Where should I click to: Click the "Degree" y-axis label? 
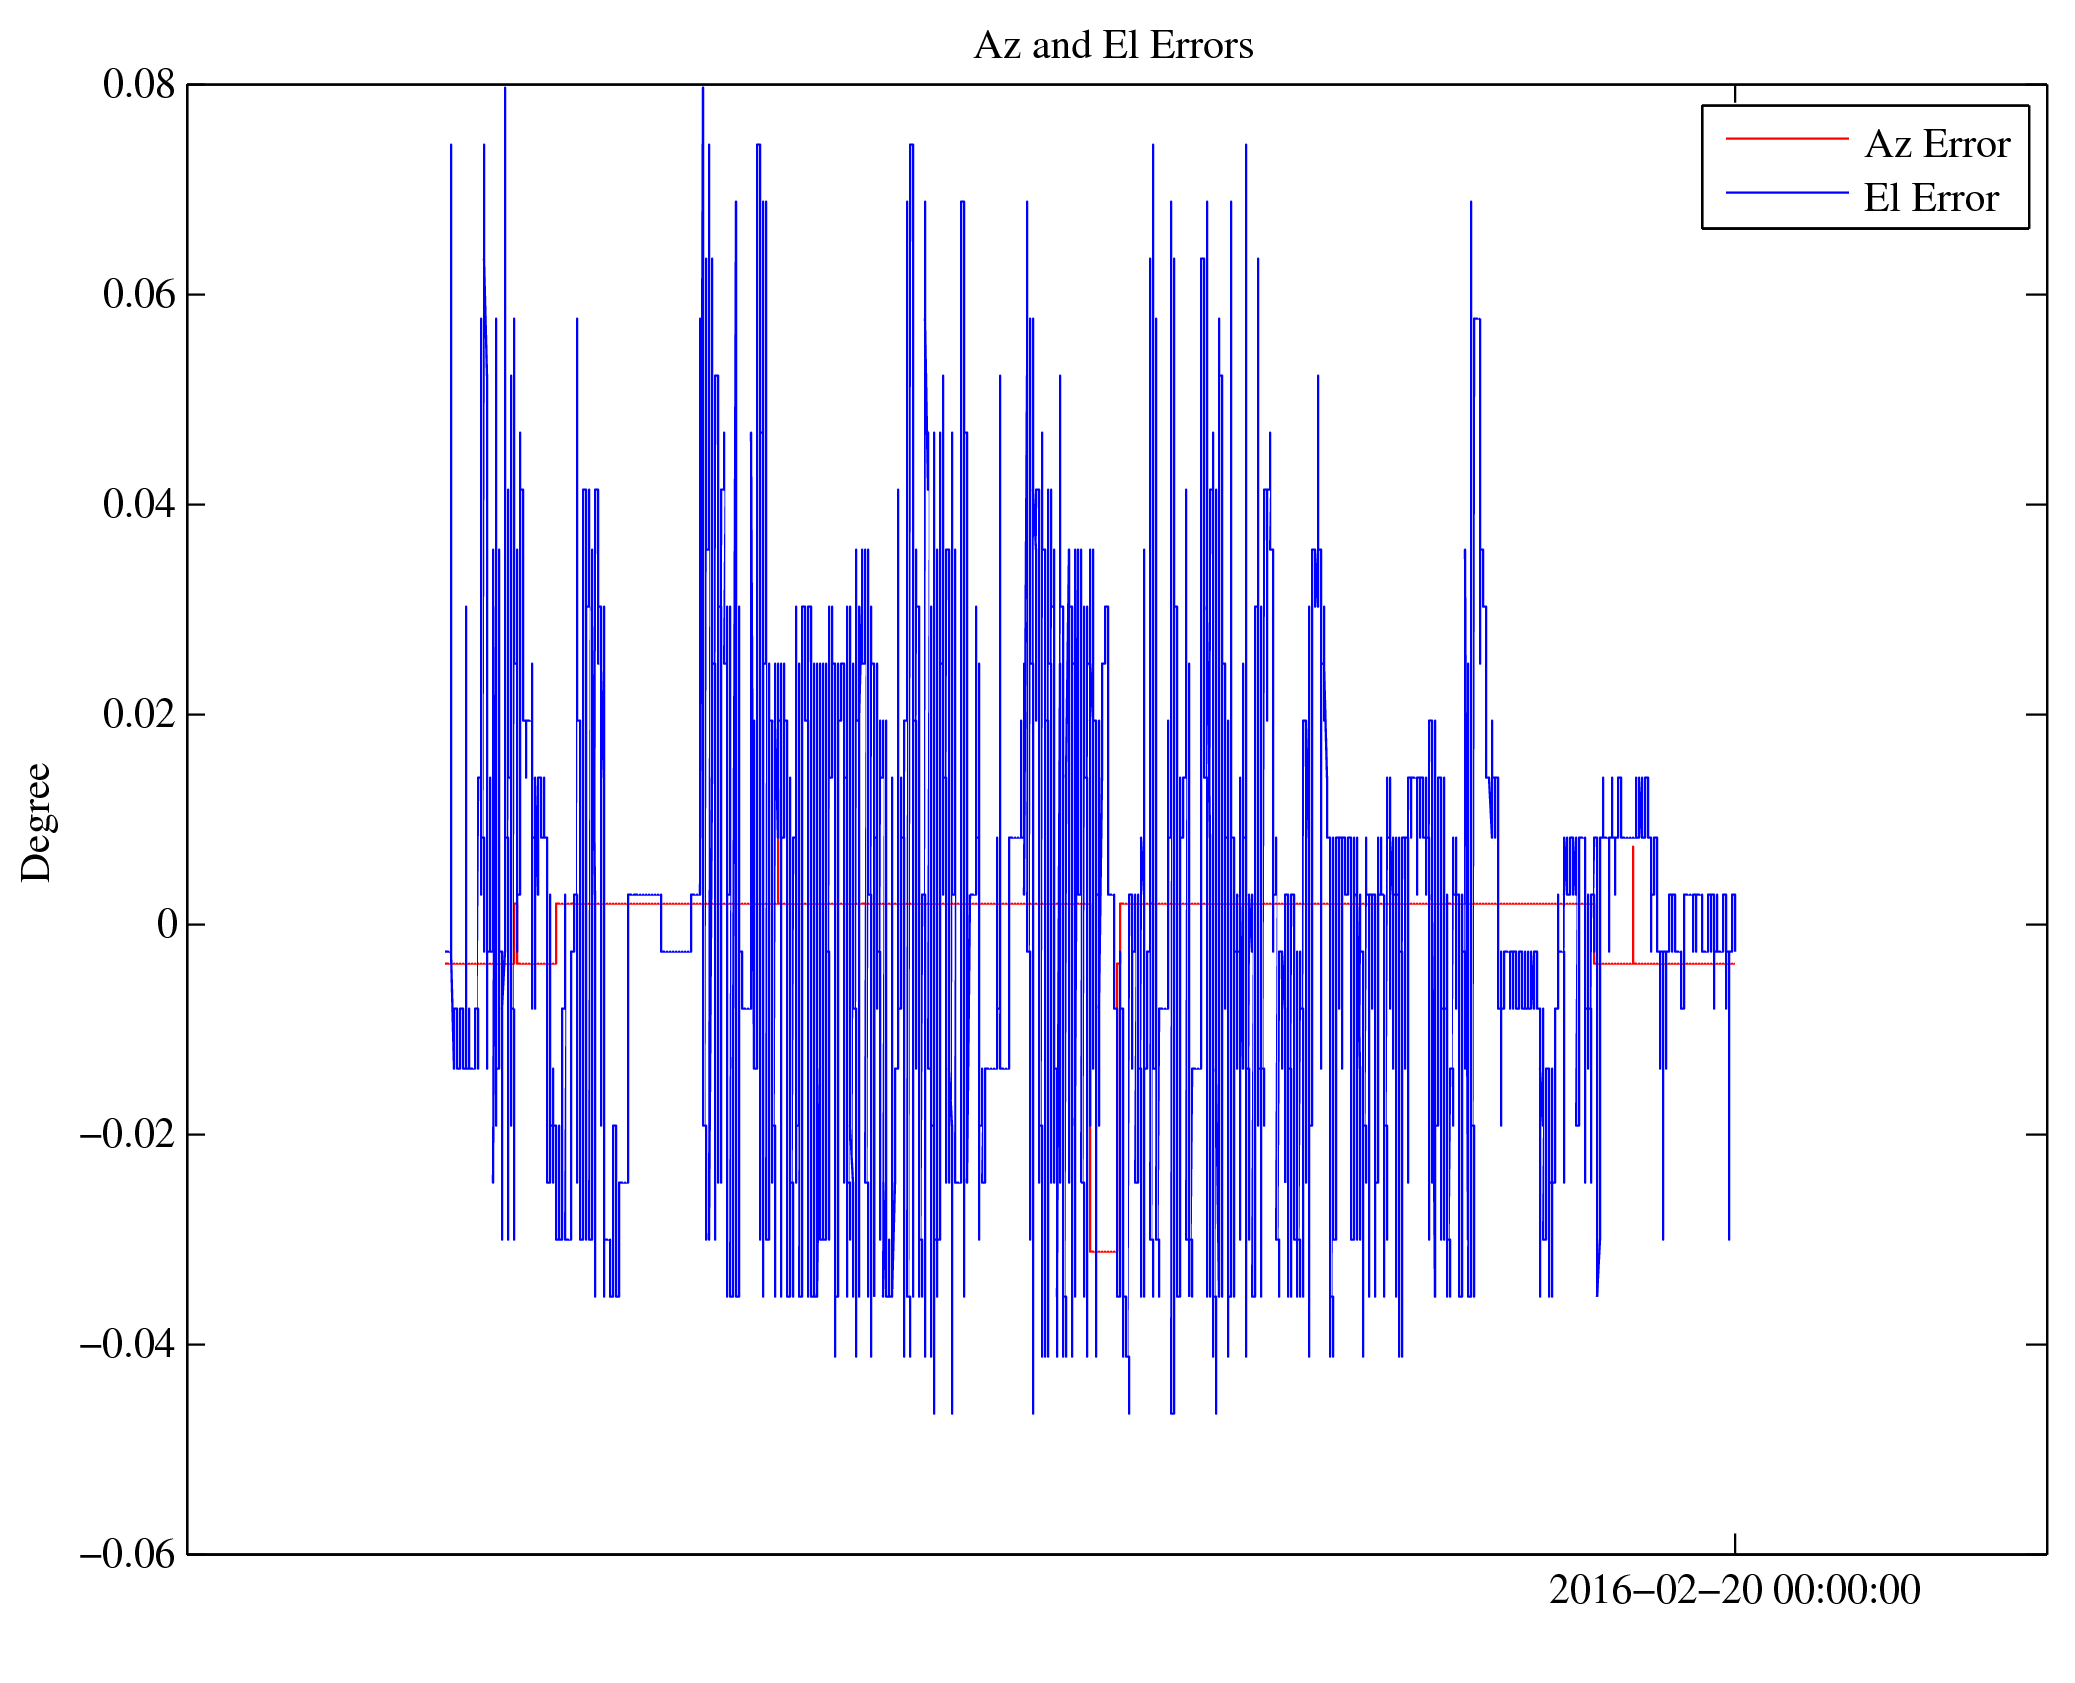36,822
